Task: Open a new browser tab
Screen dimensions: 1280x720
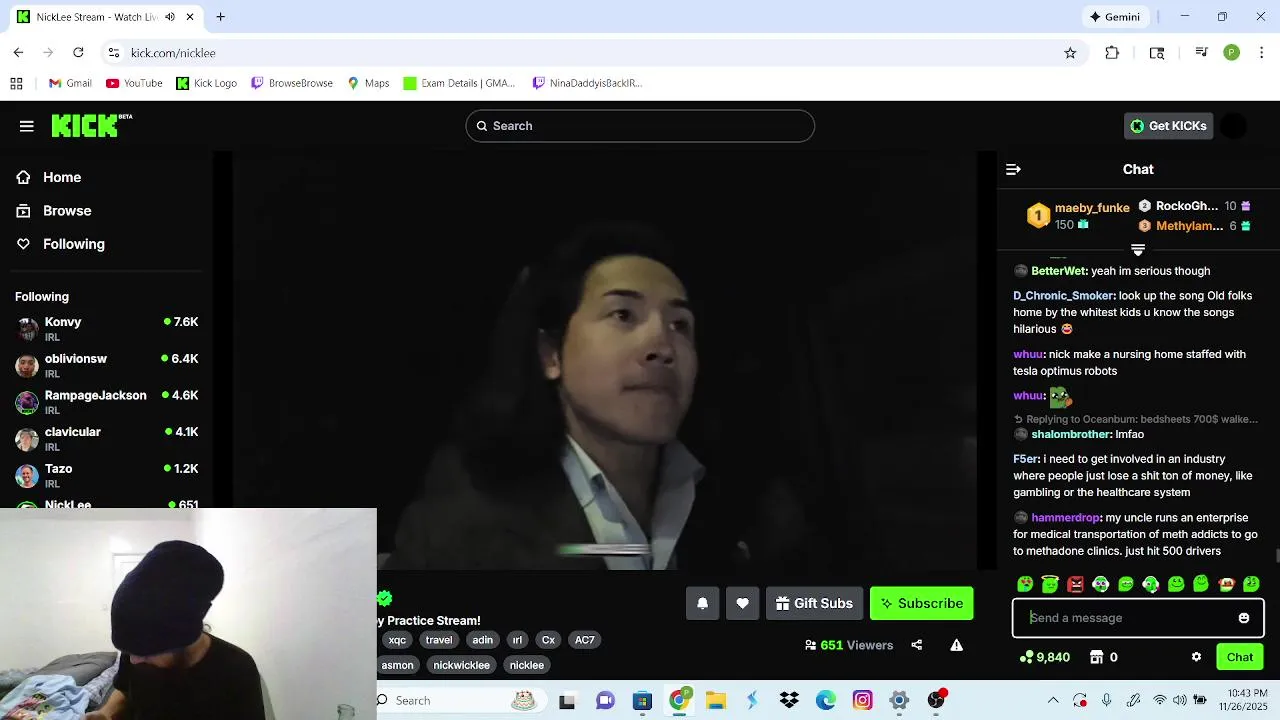Action: click(x=220, y=17)
